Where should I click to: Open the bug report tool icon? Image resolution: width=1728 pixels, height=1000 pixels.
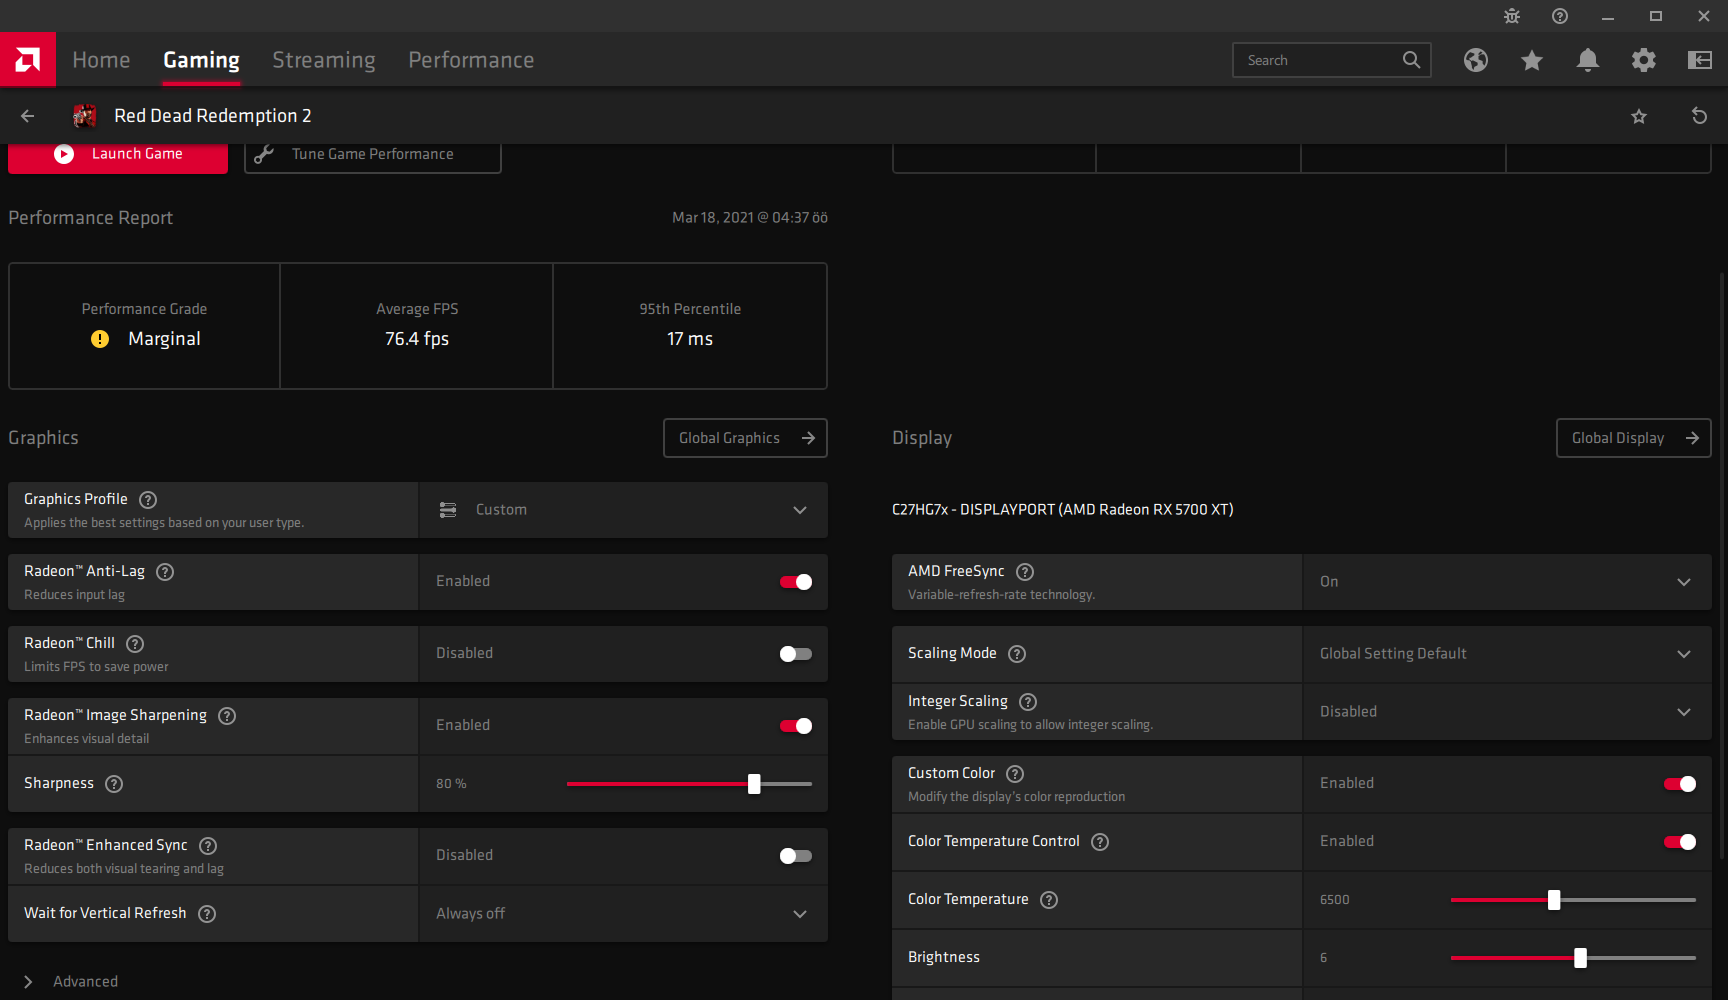pyautogui.click(x=1512, y=16)
